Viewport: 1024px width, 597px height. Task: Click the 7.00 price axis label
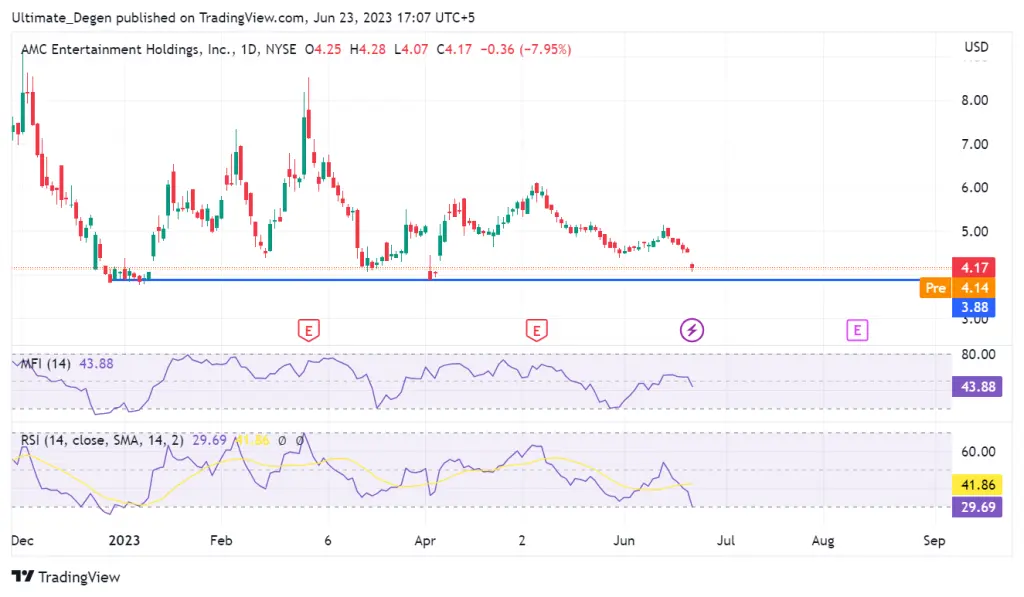tap(974, 144)
